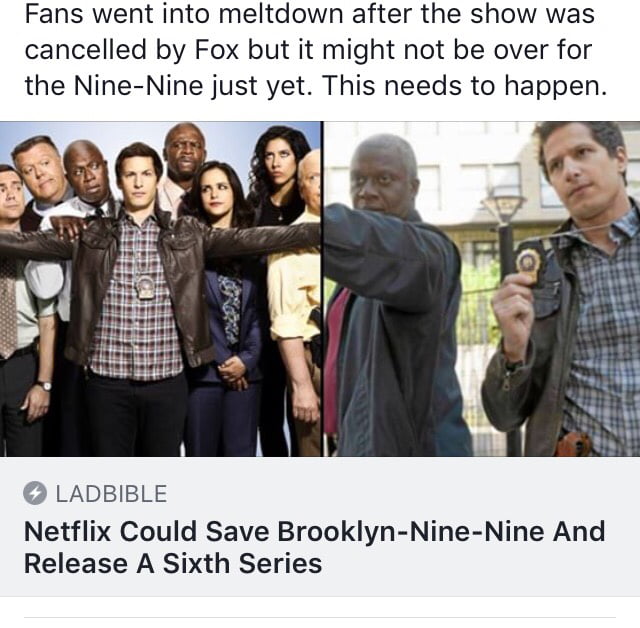The width and height of the screenshot is (640, 628).
Task: Open the LADBIBLE source label
Action: 111,494
